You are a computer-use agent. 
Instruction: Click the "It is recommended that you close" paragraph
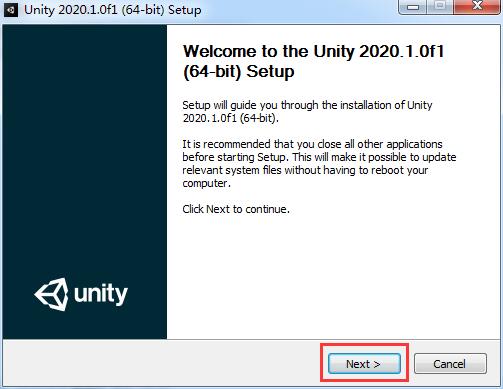[319, 163]
